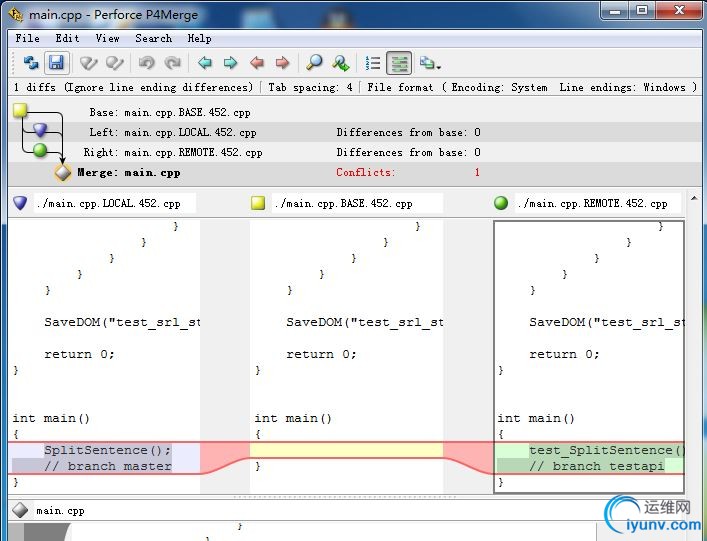Click the Merge diamond icon in legend
This screenshot has height=541, width=707.
click(x=63, y=172)
